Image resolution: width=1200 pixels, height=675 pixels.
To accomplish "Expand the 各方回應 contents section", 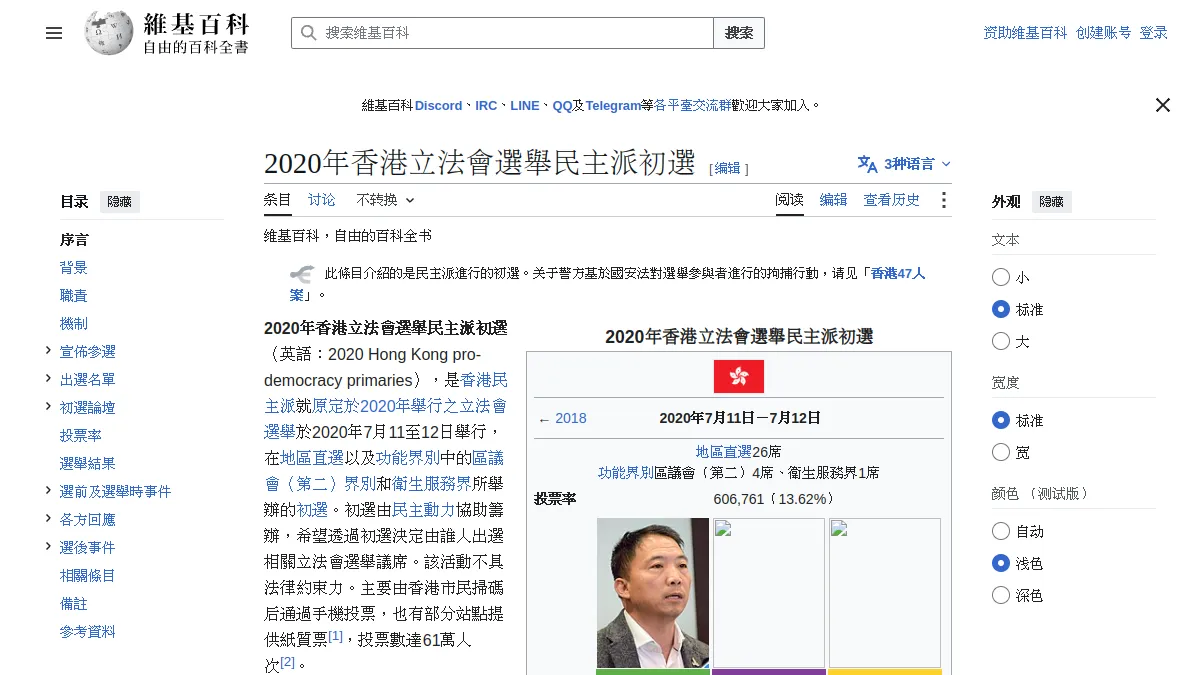I will (48, 519).
